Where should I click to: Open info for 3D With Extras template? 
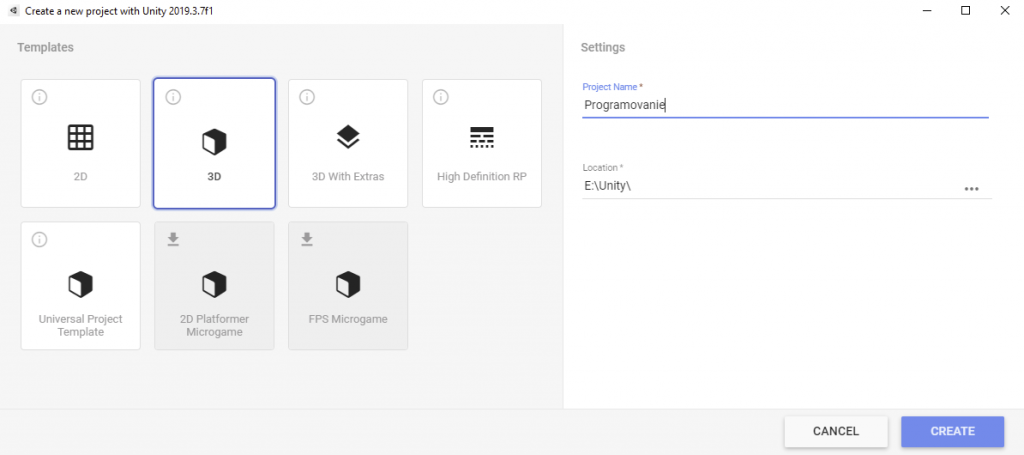(307, 97)
